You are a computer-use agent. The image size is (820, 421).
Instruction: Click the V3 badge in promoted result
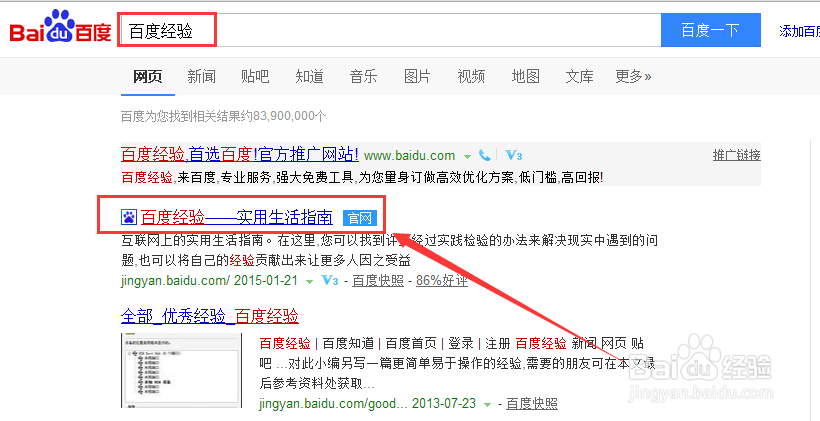pos(514,155)
